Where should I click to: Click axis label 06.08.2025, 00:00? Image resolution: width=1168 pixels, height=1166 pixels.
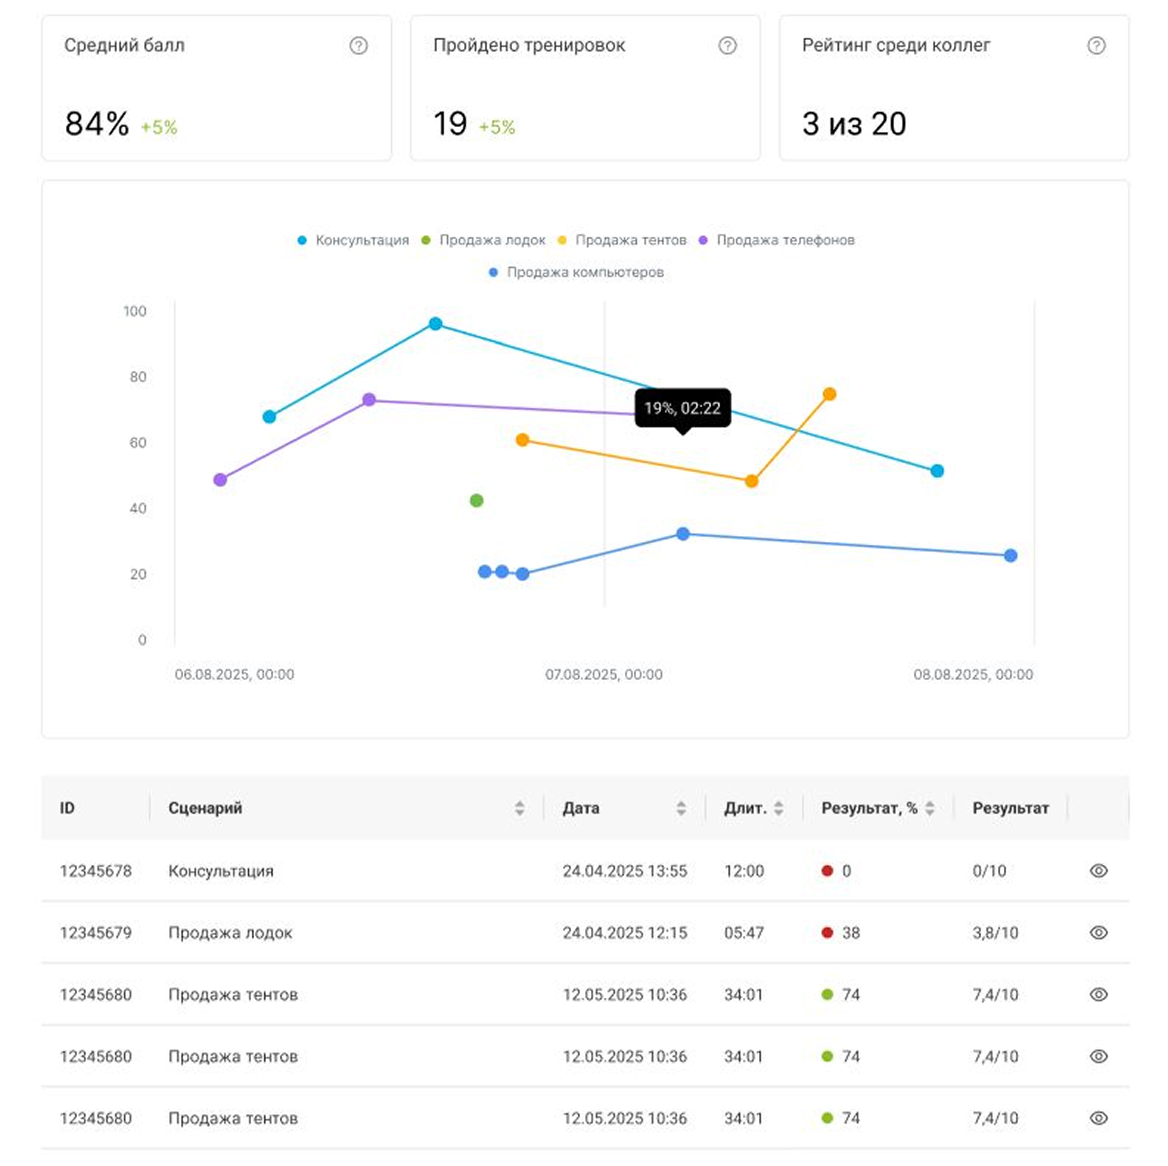[x=234, y=674]
